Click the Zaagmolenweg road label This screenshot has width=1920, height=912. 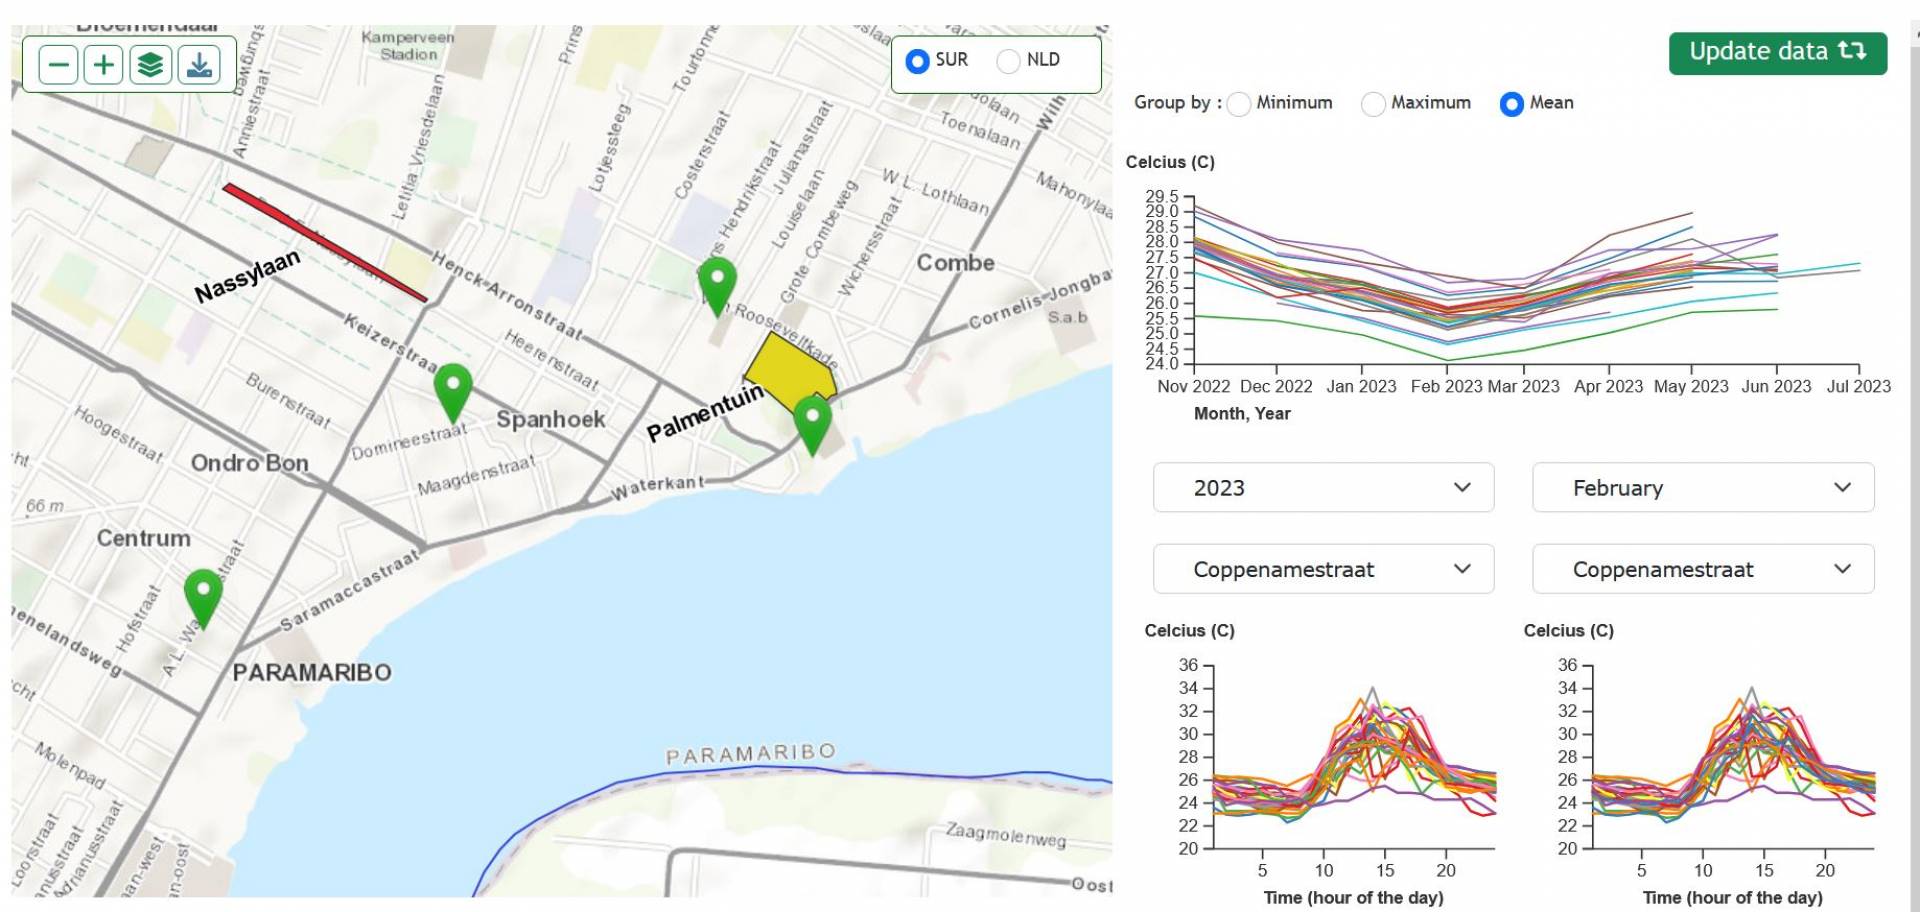(1006, 834)
